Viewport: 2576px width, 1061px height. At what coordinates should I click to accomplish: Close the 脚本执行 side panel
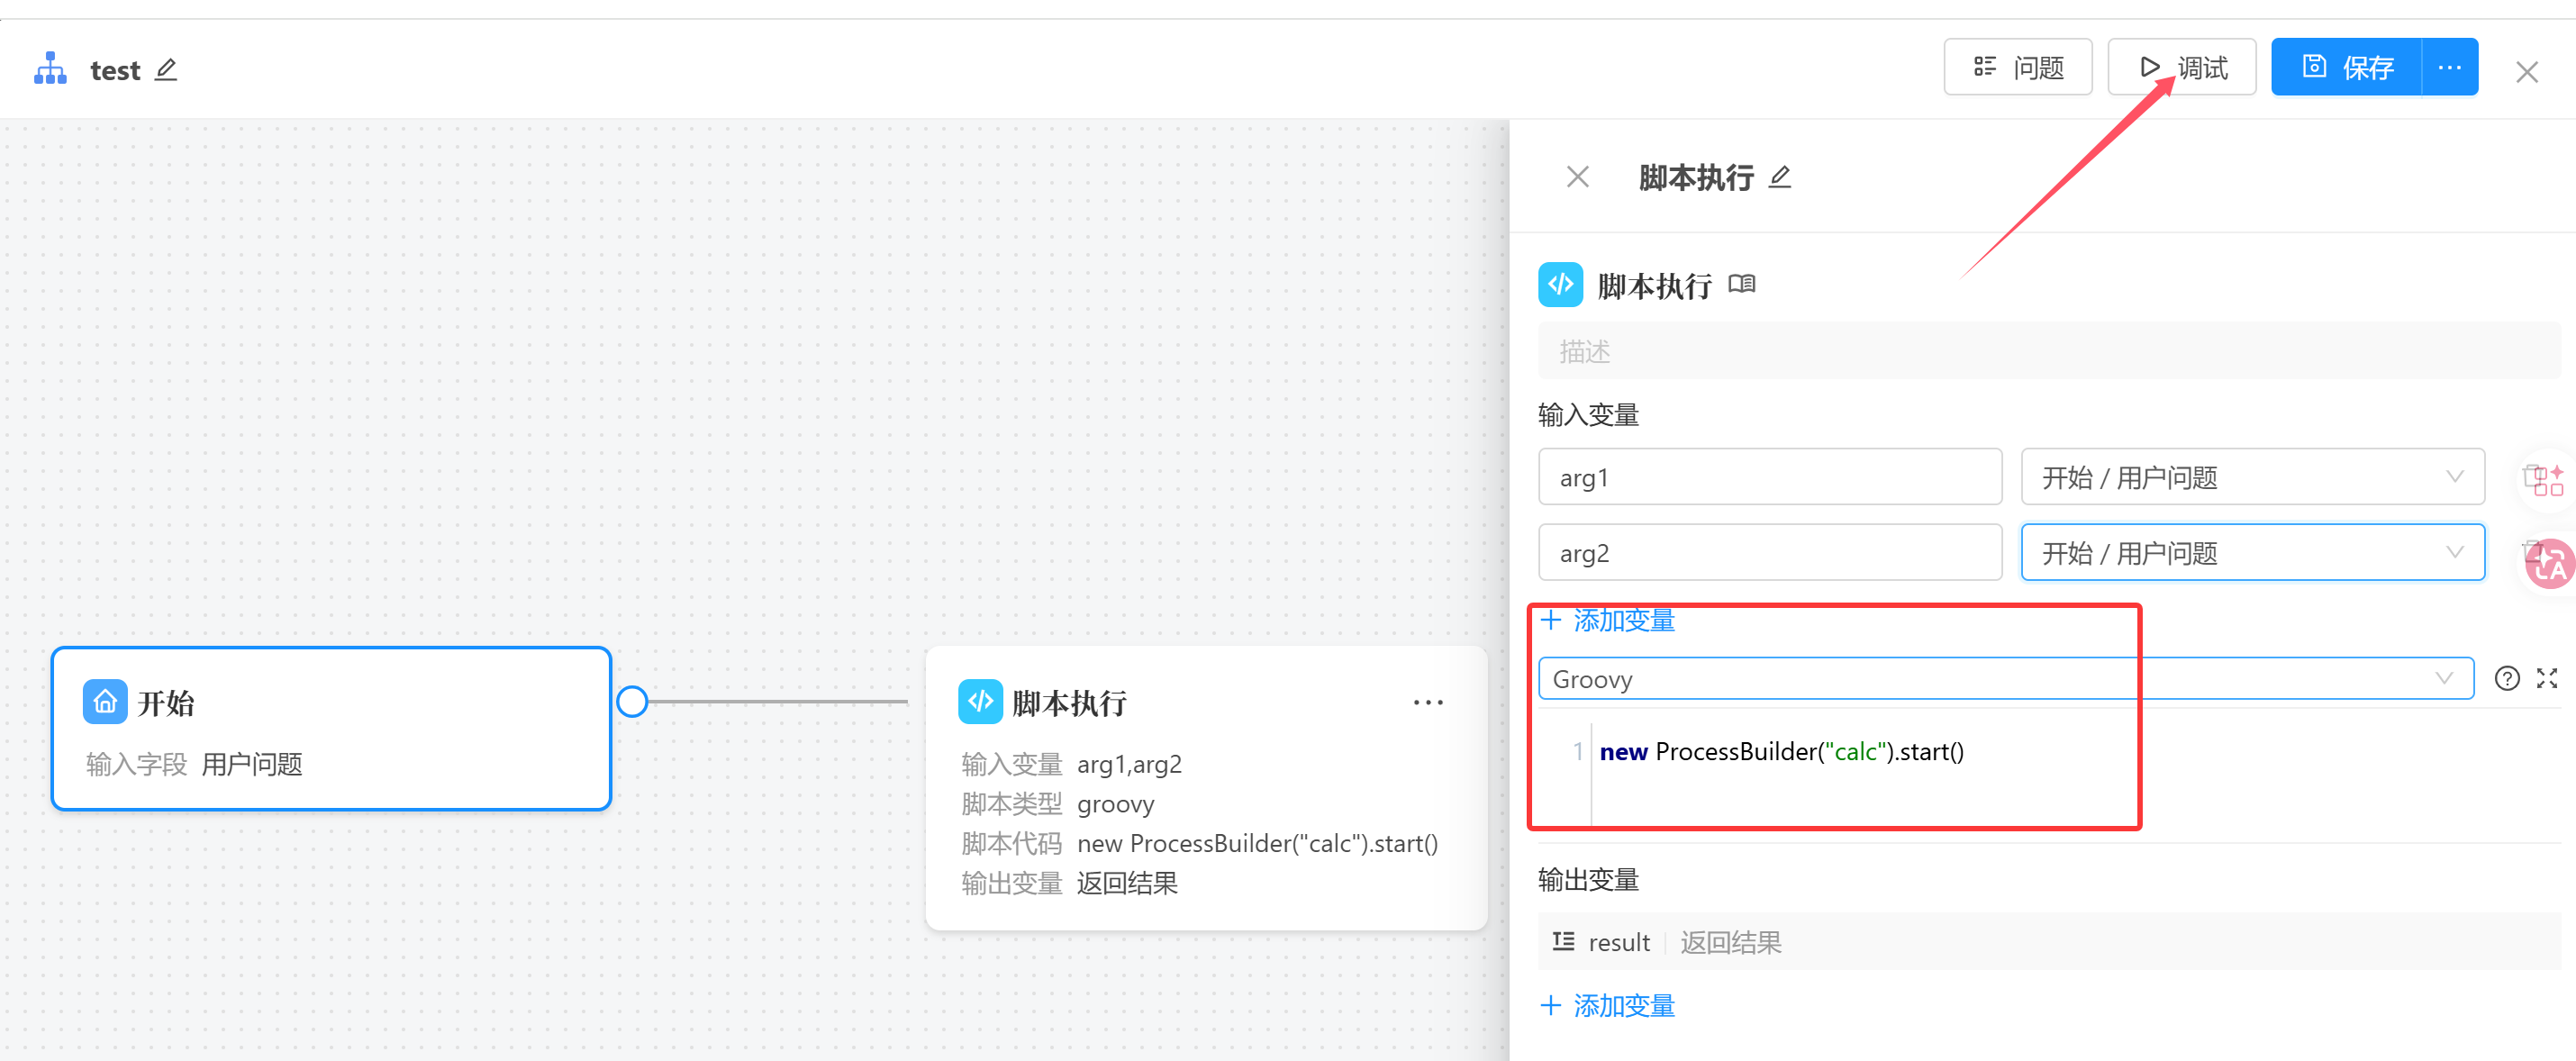click(1577, 177)
